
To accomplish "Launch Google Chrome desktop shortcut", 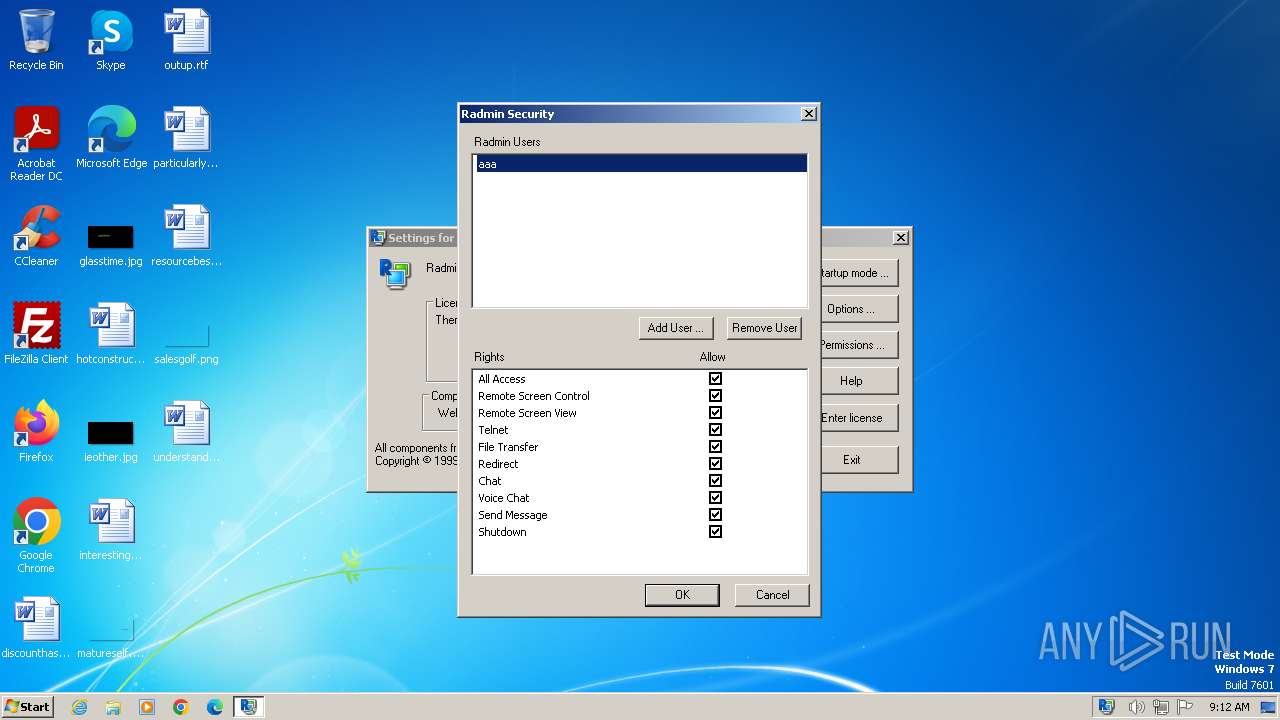I will [36, 536].
